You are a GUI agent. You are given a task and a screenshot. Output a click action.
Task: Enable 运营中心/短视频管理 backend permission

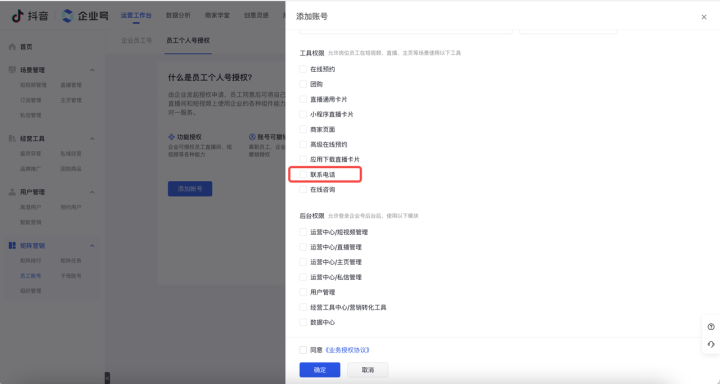tap(303, 232)
